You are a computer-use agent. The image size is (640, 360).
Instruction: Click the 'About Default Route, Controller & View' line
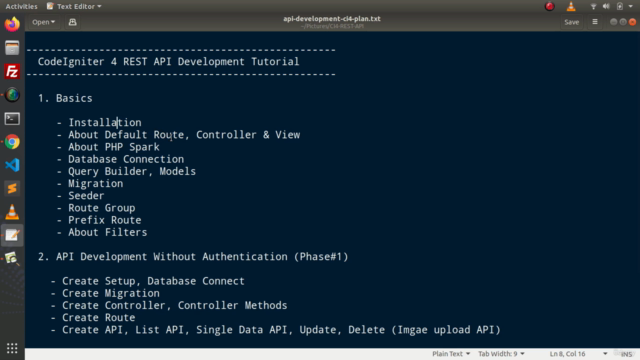[184, 135]
